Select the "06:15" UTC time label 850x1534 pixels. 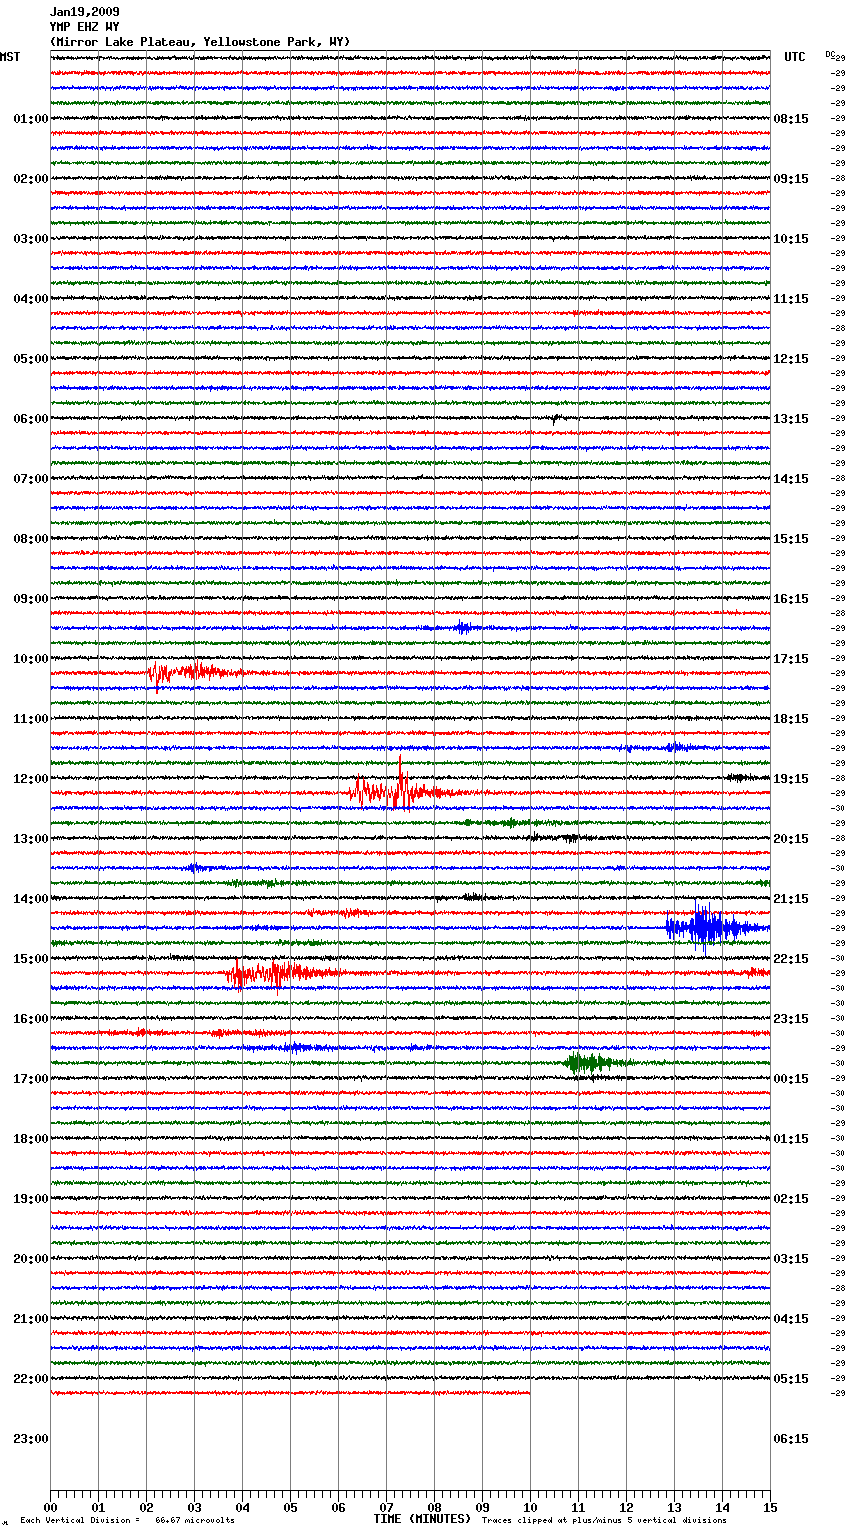pyautogui.click(x=791, y=1439)
